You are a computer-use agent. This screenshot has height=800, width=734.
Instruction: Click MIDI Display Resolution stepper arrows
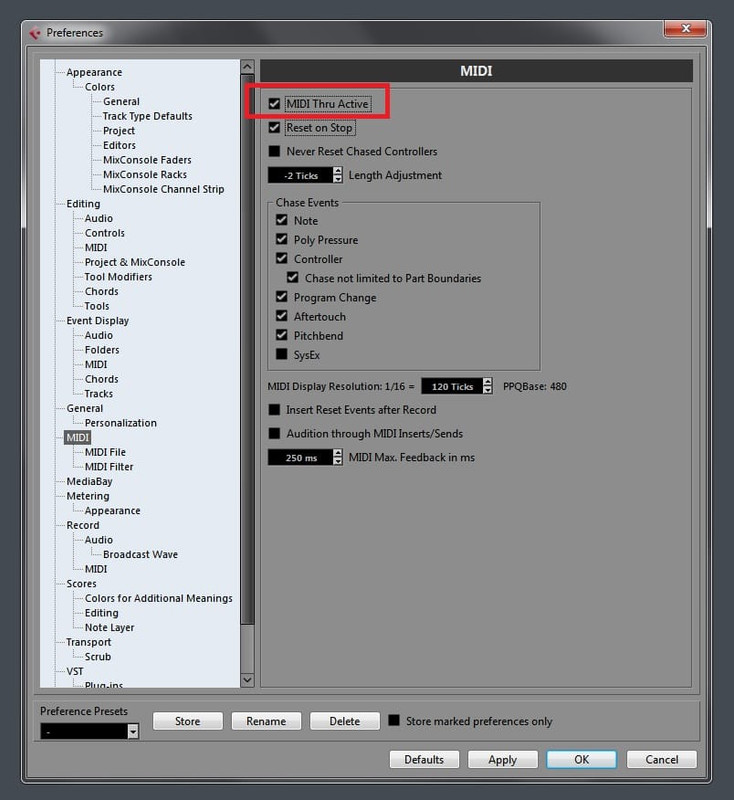[488, 386]
